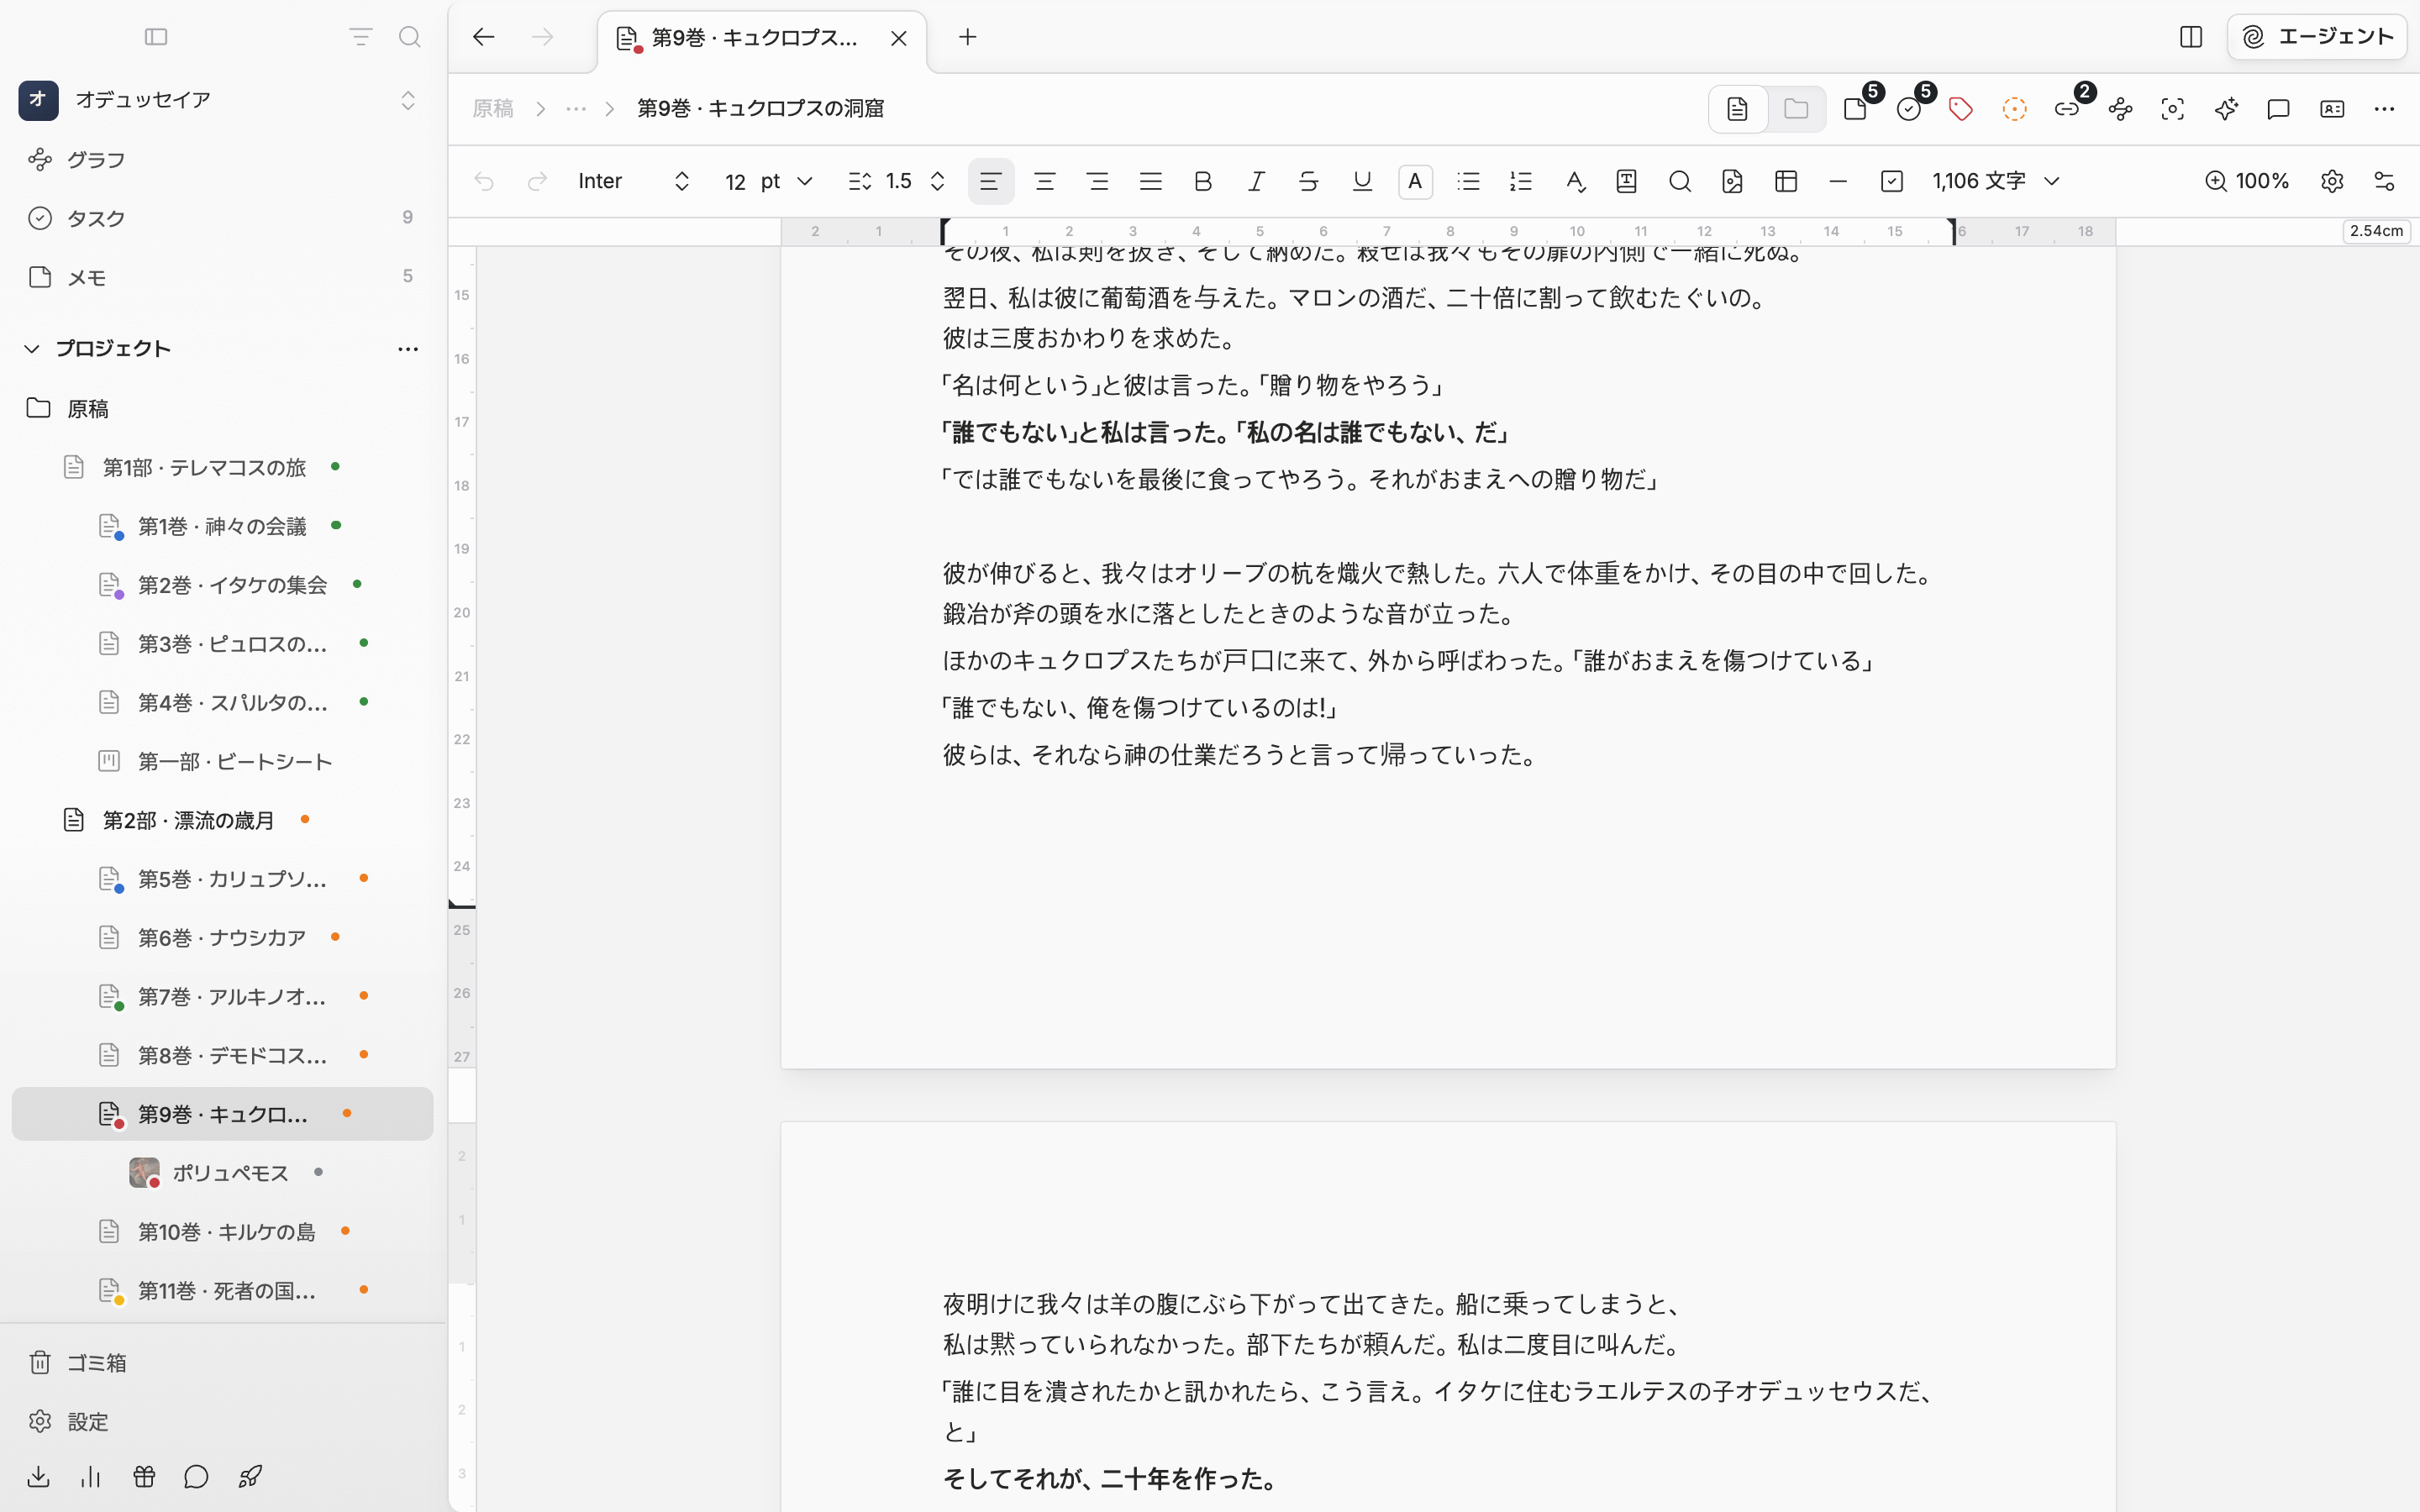Image resolution: width=2420 pixels, height=1512 pixels.
Task: Open the sidebar search icon
Action: 409,37
